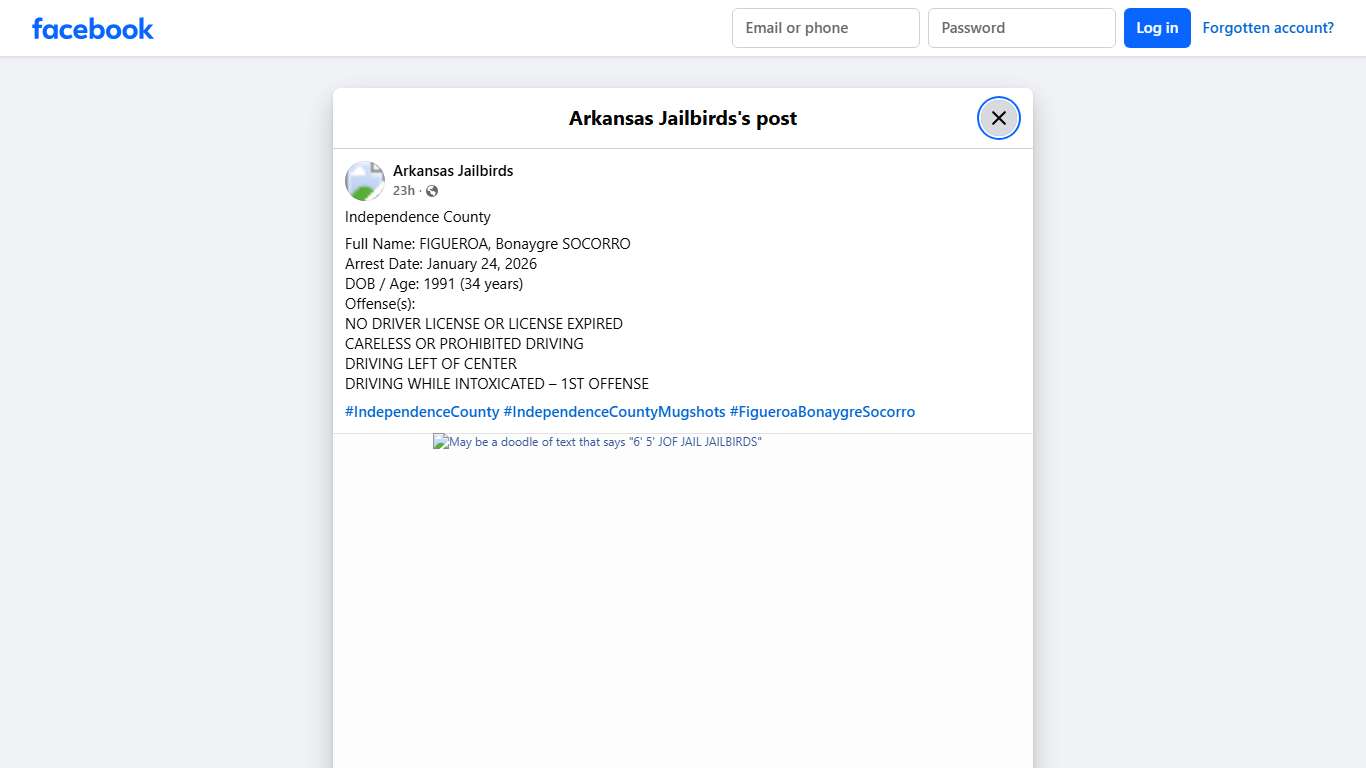The width and height of the screenshot is (1366, 768).
Task: Click the globe Public audience icon
Action: click(x=432, y=191)
